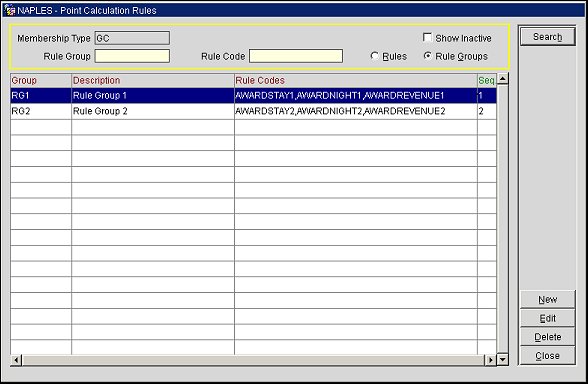Enable the Show Inactive checkbox
This screenshot has width=588, height=384.
pyautogui.click(x=427, y=38)
